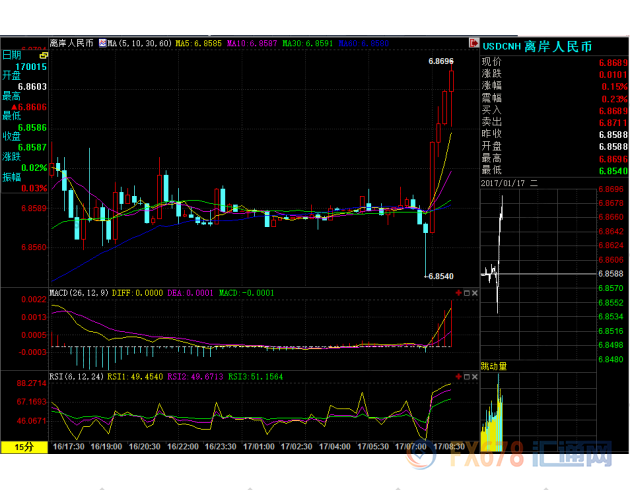This screenshot has width=630, height=490.
Task: Click the 17/01:00 time axis label
Action: click(x=259, y=447)
